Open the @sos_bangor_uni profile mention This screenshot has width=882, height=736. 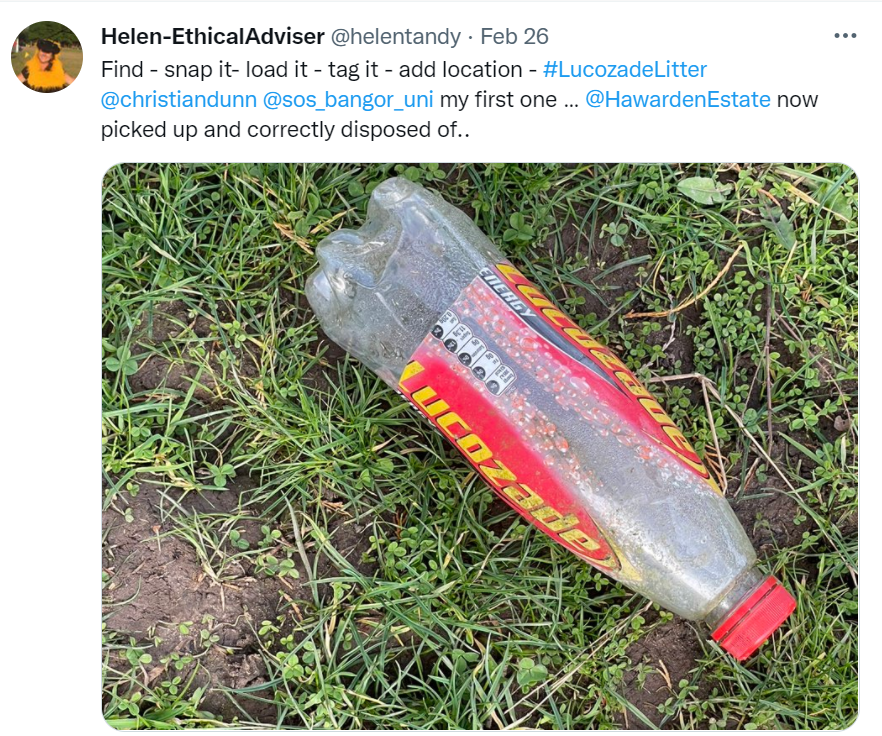click(x=348, y=100)
